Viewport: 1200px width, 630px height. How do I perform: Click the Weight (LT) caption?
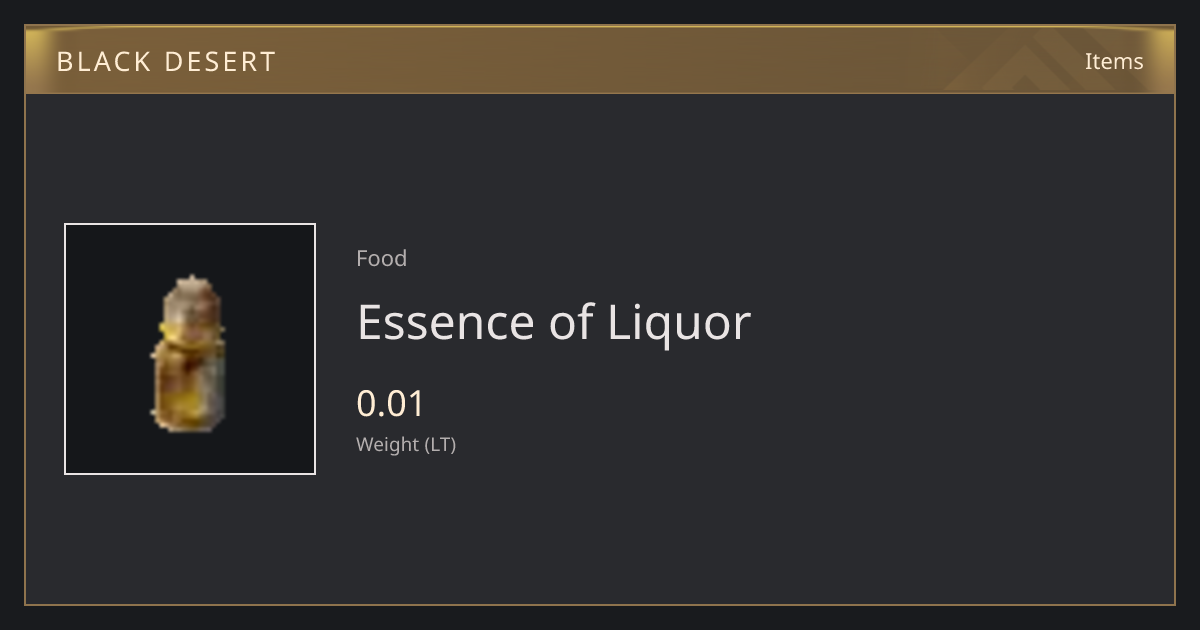click(406, 445)
